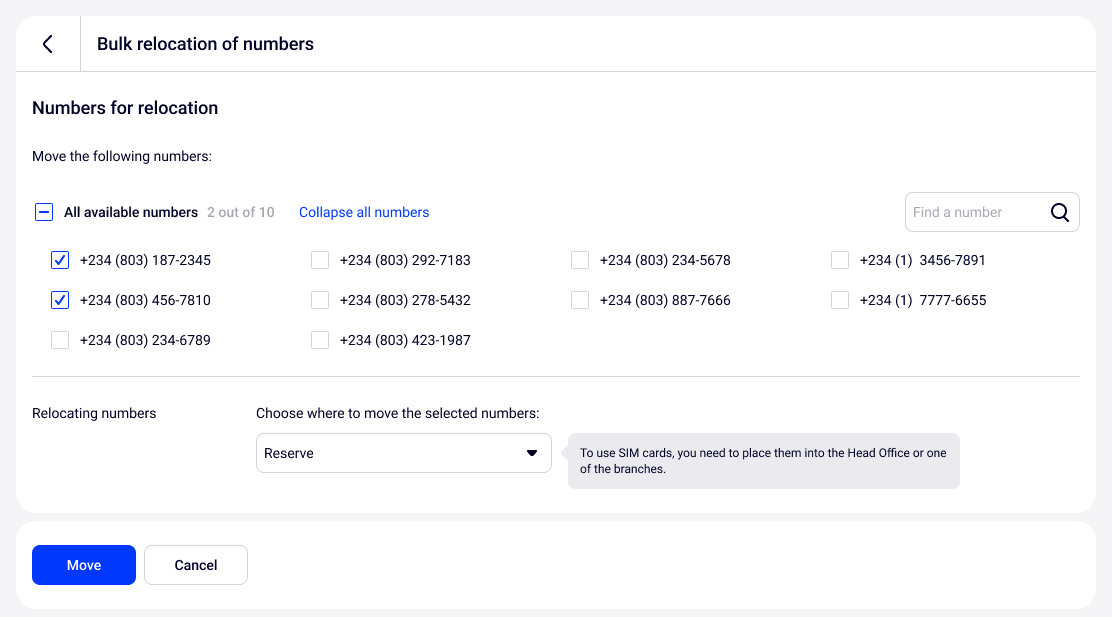1112x617 pixels.
Task: Tick number +234 (1) 7777-6655
Action: click(x=840, y=300)
